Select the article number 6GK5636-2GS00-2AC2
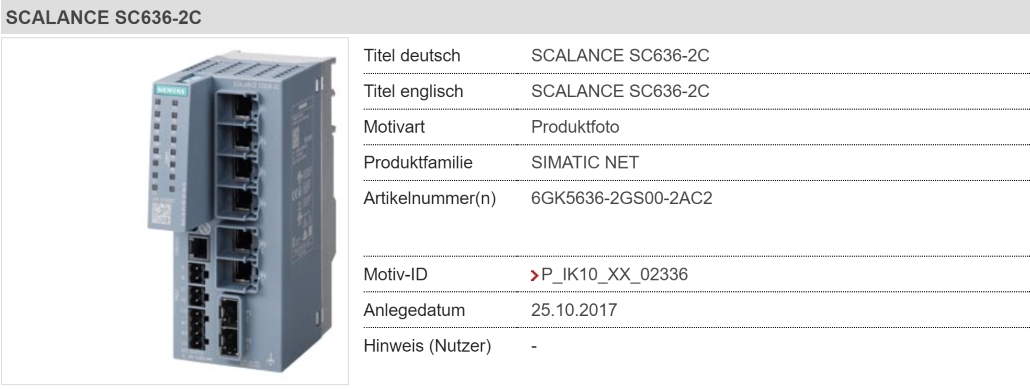The image size is (1030, 389). 621,198
